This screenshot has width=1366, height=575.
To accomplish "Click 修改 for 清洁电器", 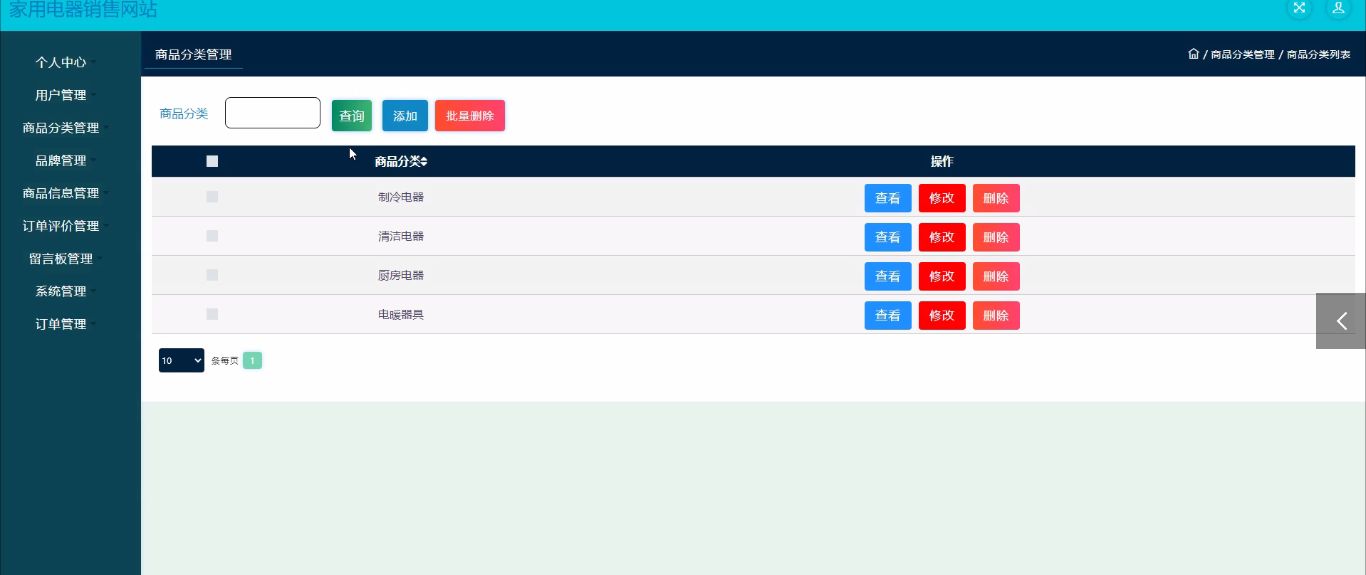I will (x=942, y=237).
